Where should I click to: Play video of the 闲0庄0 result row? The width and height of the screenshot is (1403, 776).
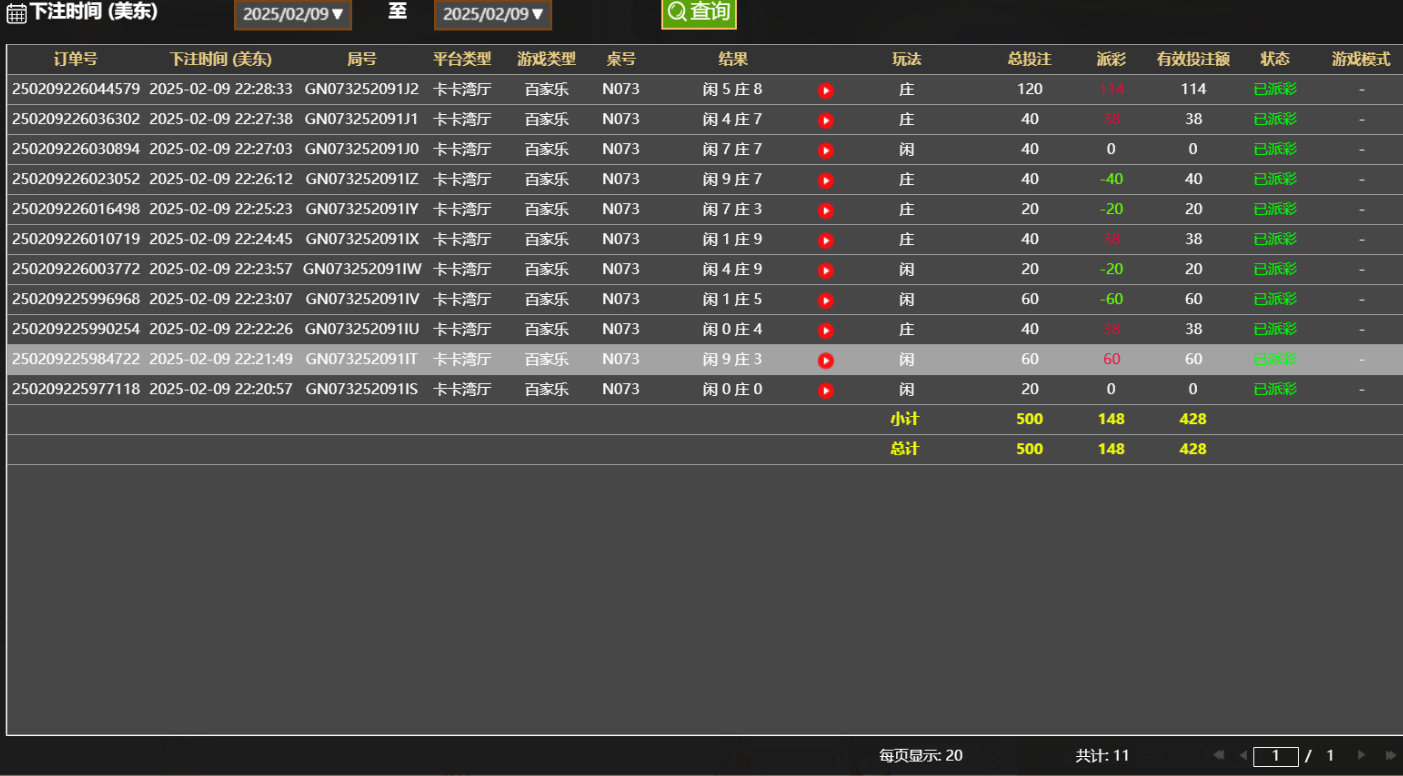pyautogui.click(x=825, y=389)
